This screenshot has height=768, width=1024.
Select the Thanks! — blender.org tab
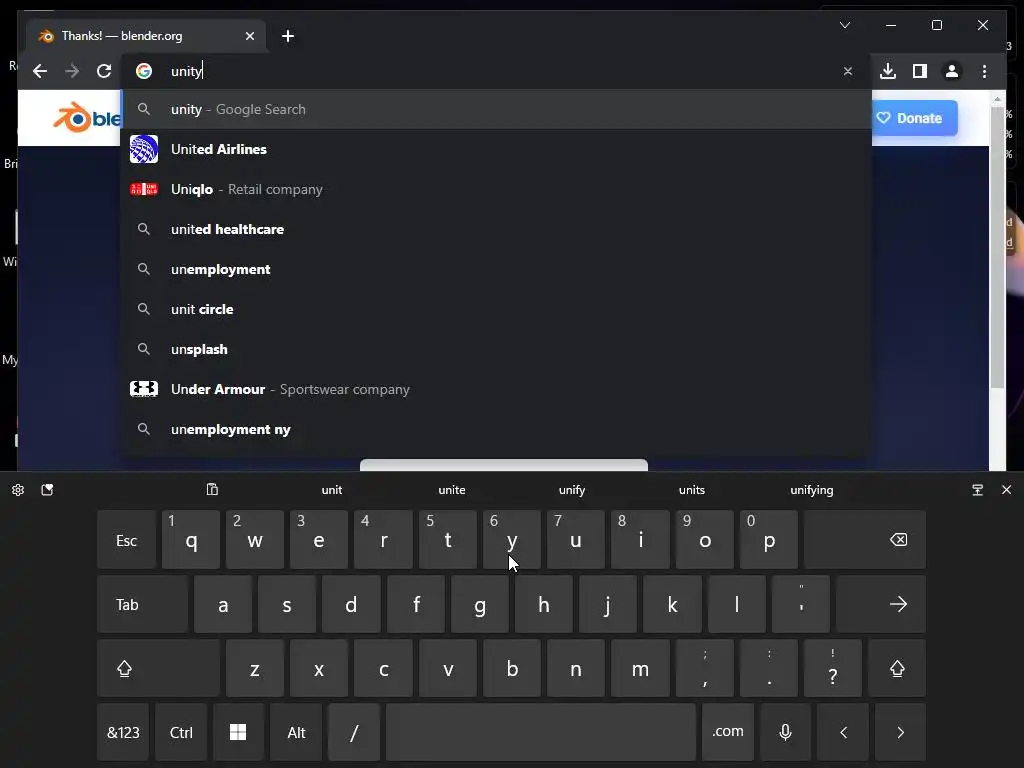[145, 36]
